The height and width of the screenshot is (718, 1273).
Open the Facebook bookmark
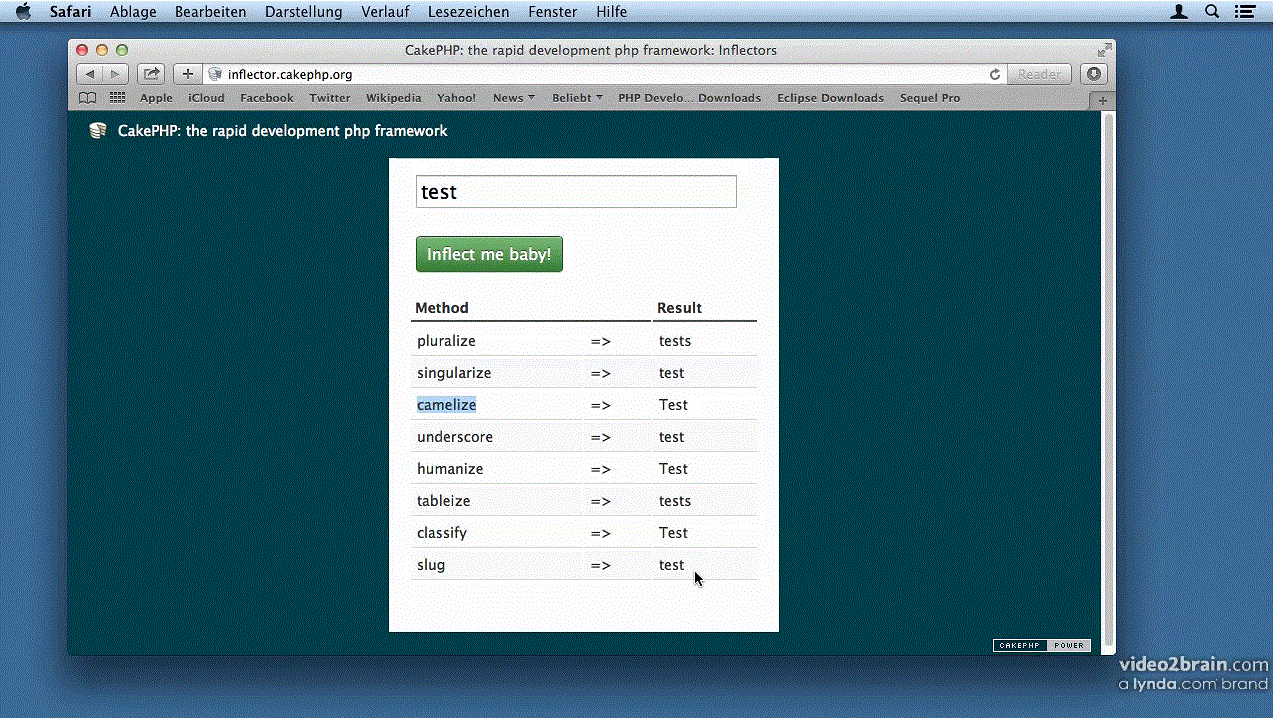(x=267, y=98)
